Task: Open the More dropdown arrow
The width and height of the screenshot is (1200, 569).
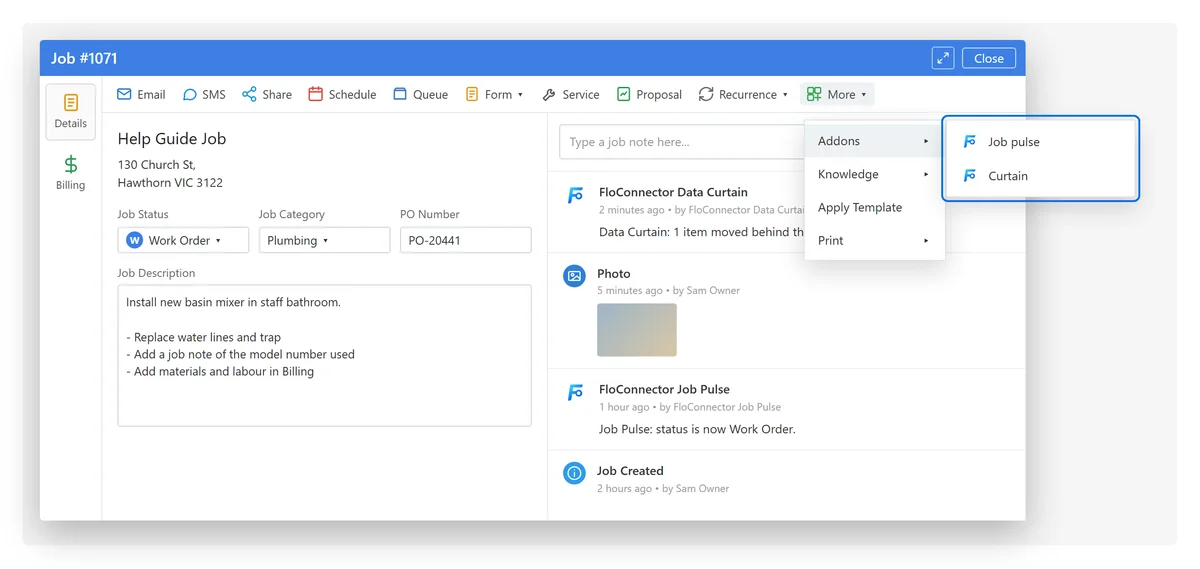Action: (864, 95)
